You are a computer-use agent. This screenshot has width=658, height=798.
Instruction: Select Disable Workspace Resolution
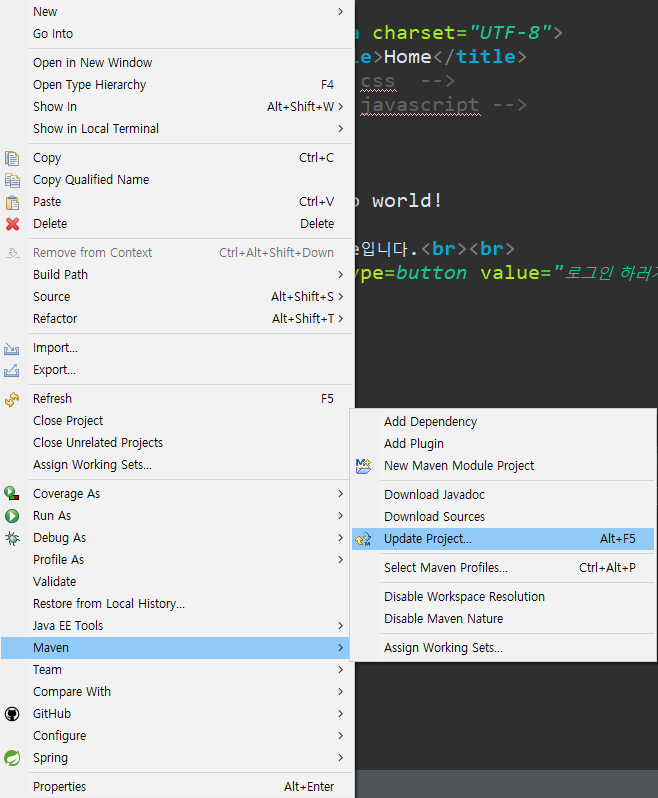pyautogui.click(x=465, y=596)
